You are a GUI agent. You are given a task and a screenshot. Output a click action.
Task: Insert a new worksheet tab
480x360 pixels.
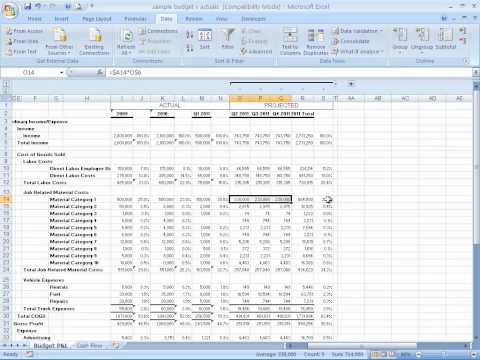pyautogui.click(x=116, y=346)
